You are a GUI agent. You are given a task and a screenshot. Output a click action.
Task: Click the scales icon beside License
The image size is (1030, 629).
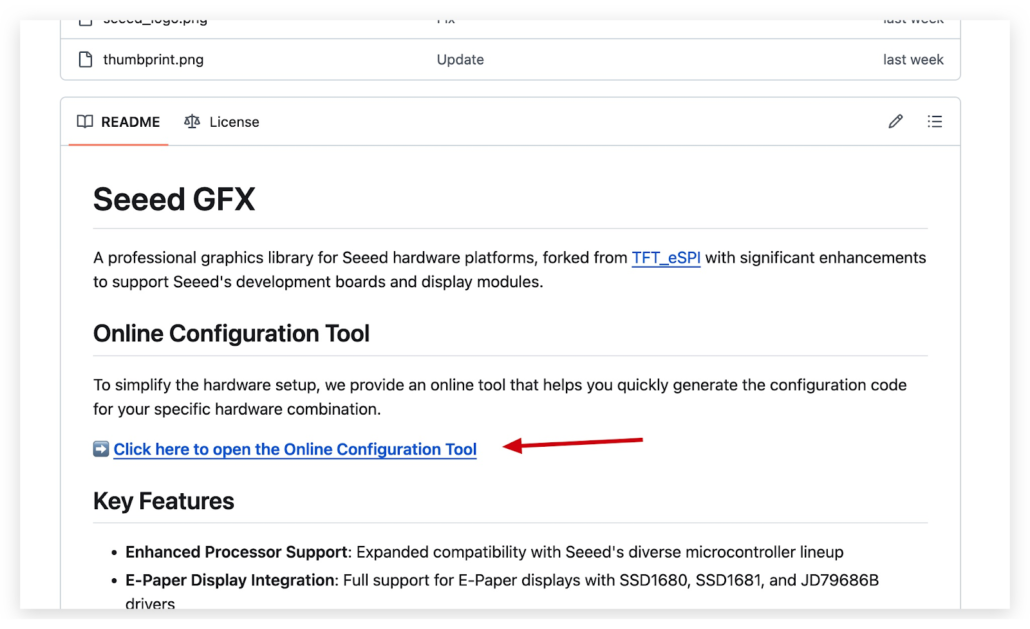point(191,121)
